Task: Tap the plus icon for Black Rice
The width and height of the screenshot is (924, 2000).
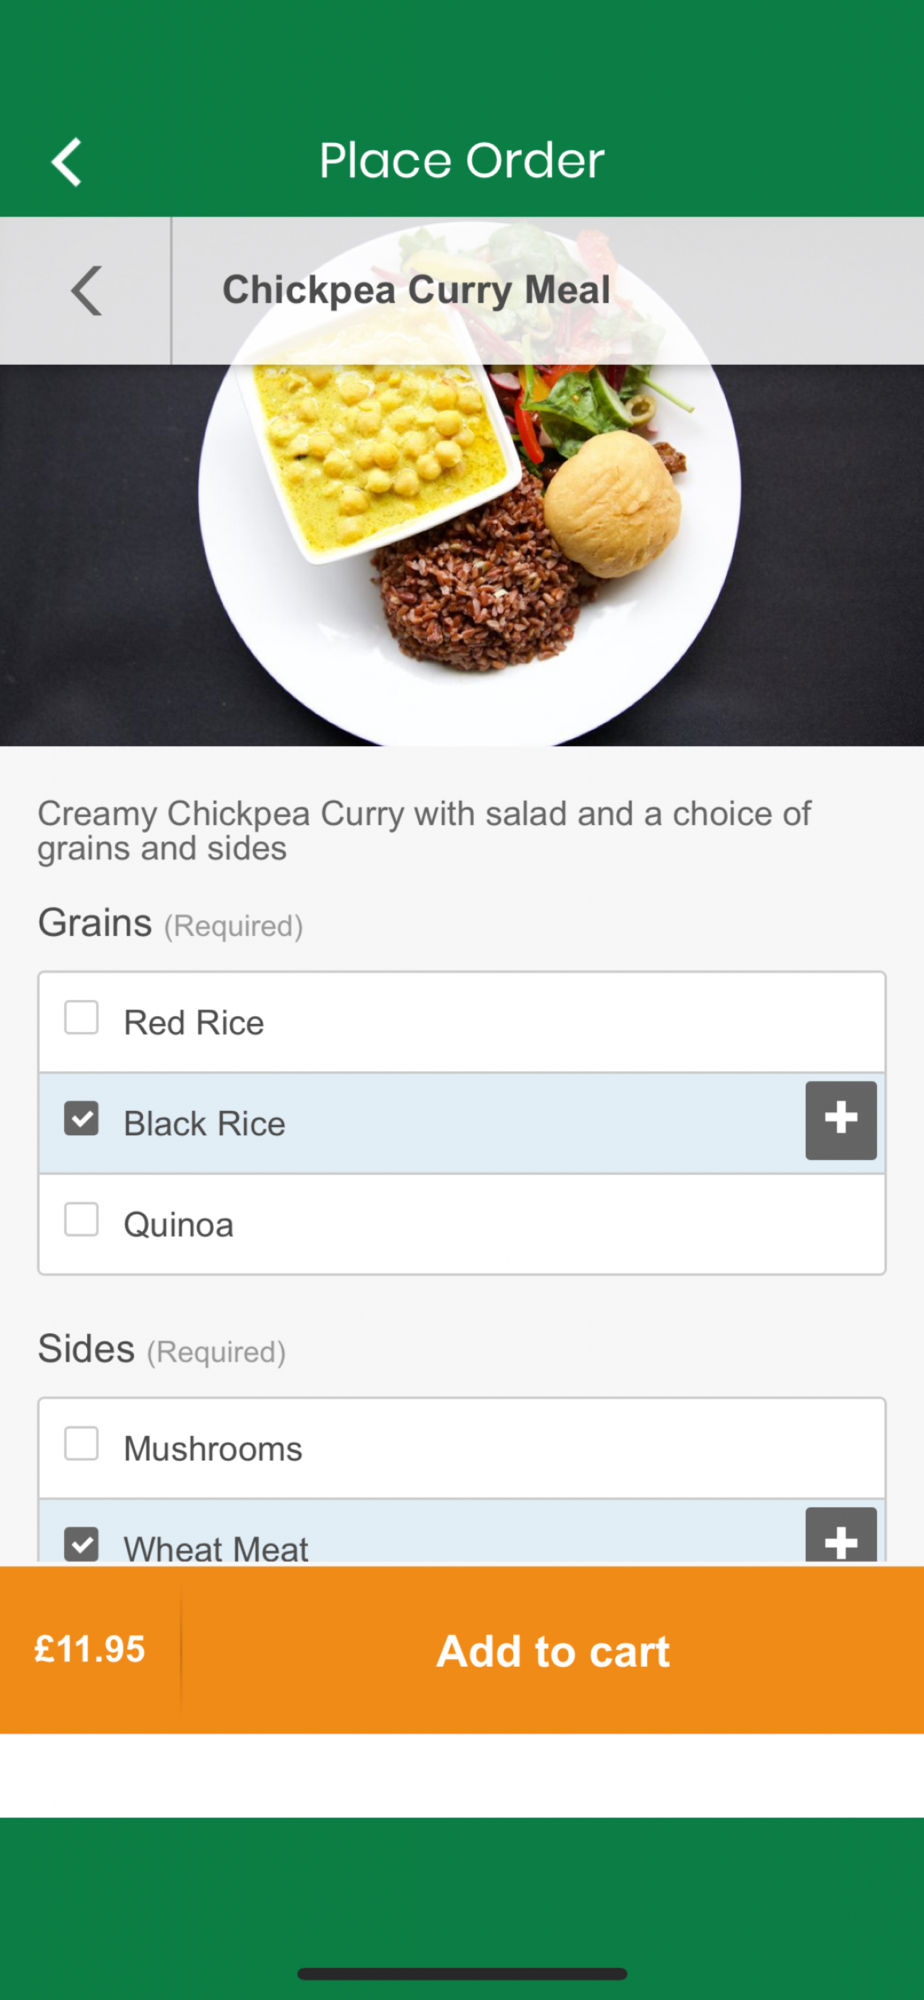Action: [841, 1120]
